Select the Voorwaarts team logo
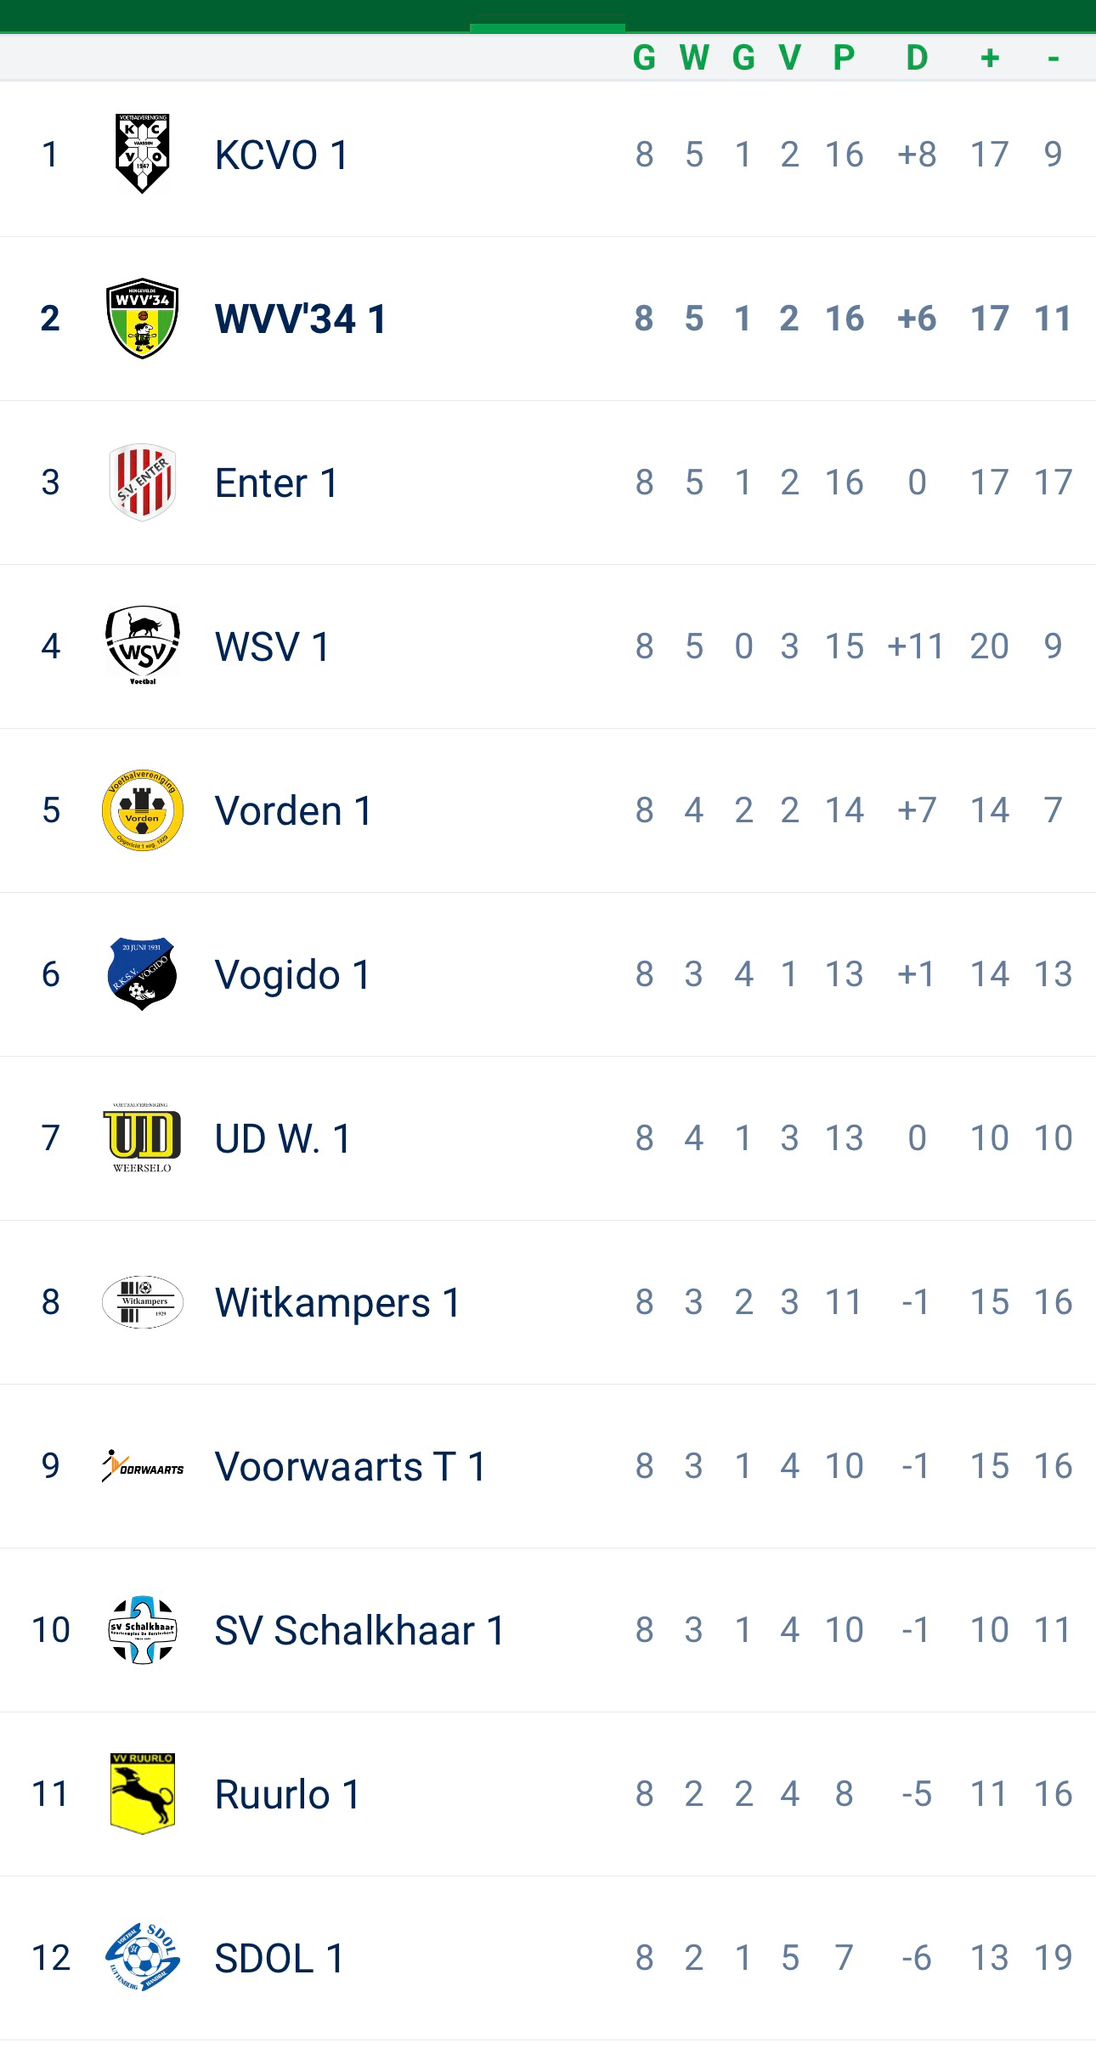The width and height of the screenshot is (1096, 2048). [142, 1466]
